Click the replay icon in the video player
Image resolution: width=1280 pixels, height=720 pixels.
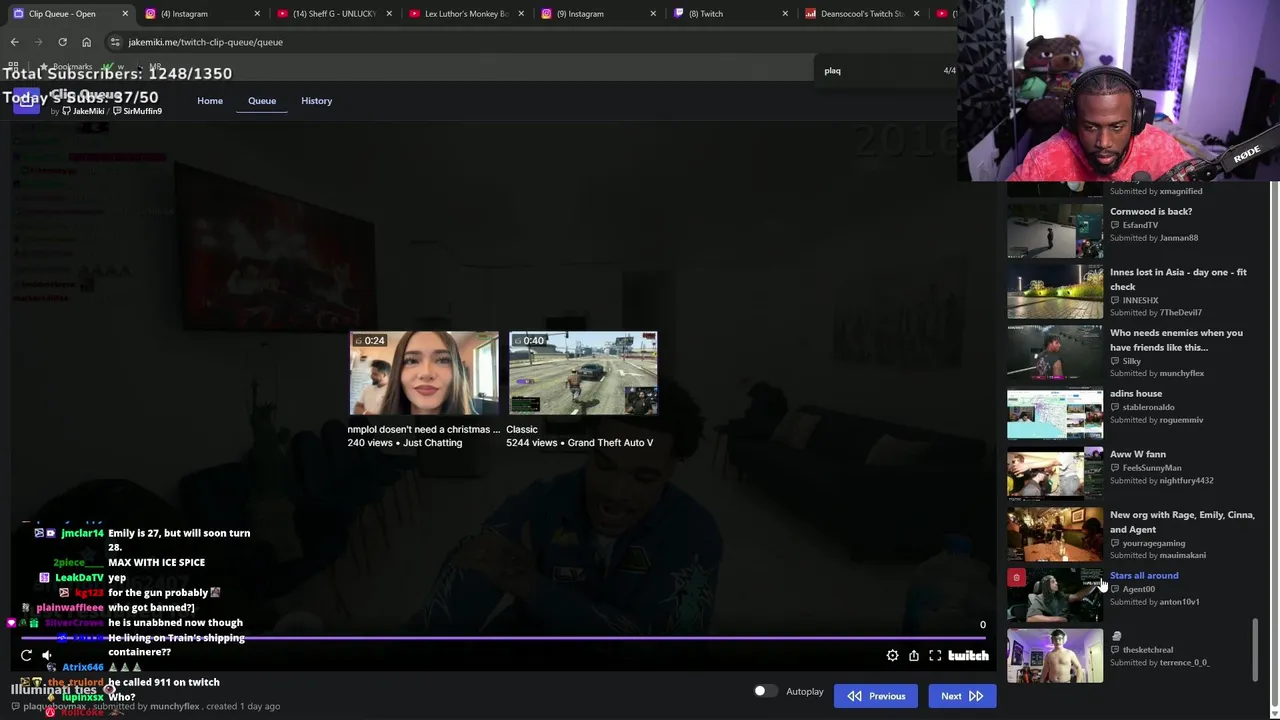click(26, 656)
